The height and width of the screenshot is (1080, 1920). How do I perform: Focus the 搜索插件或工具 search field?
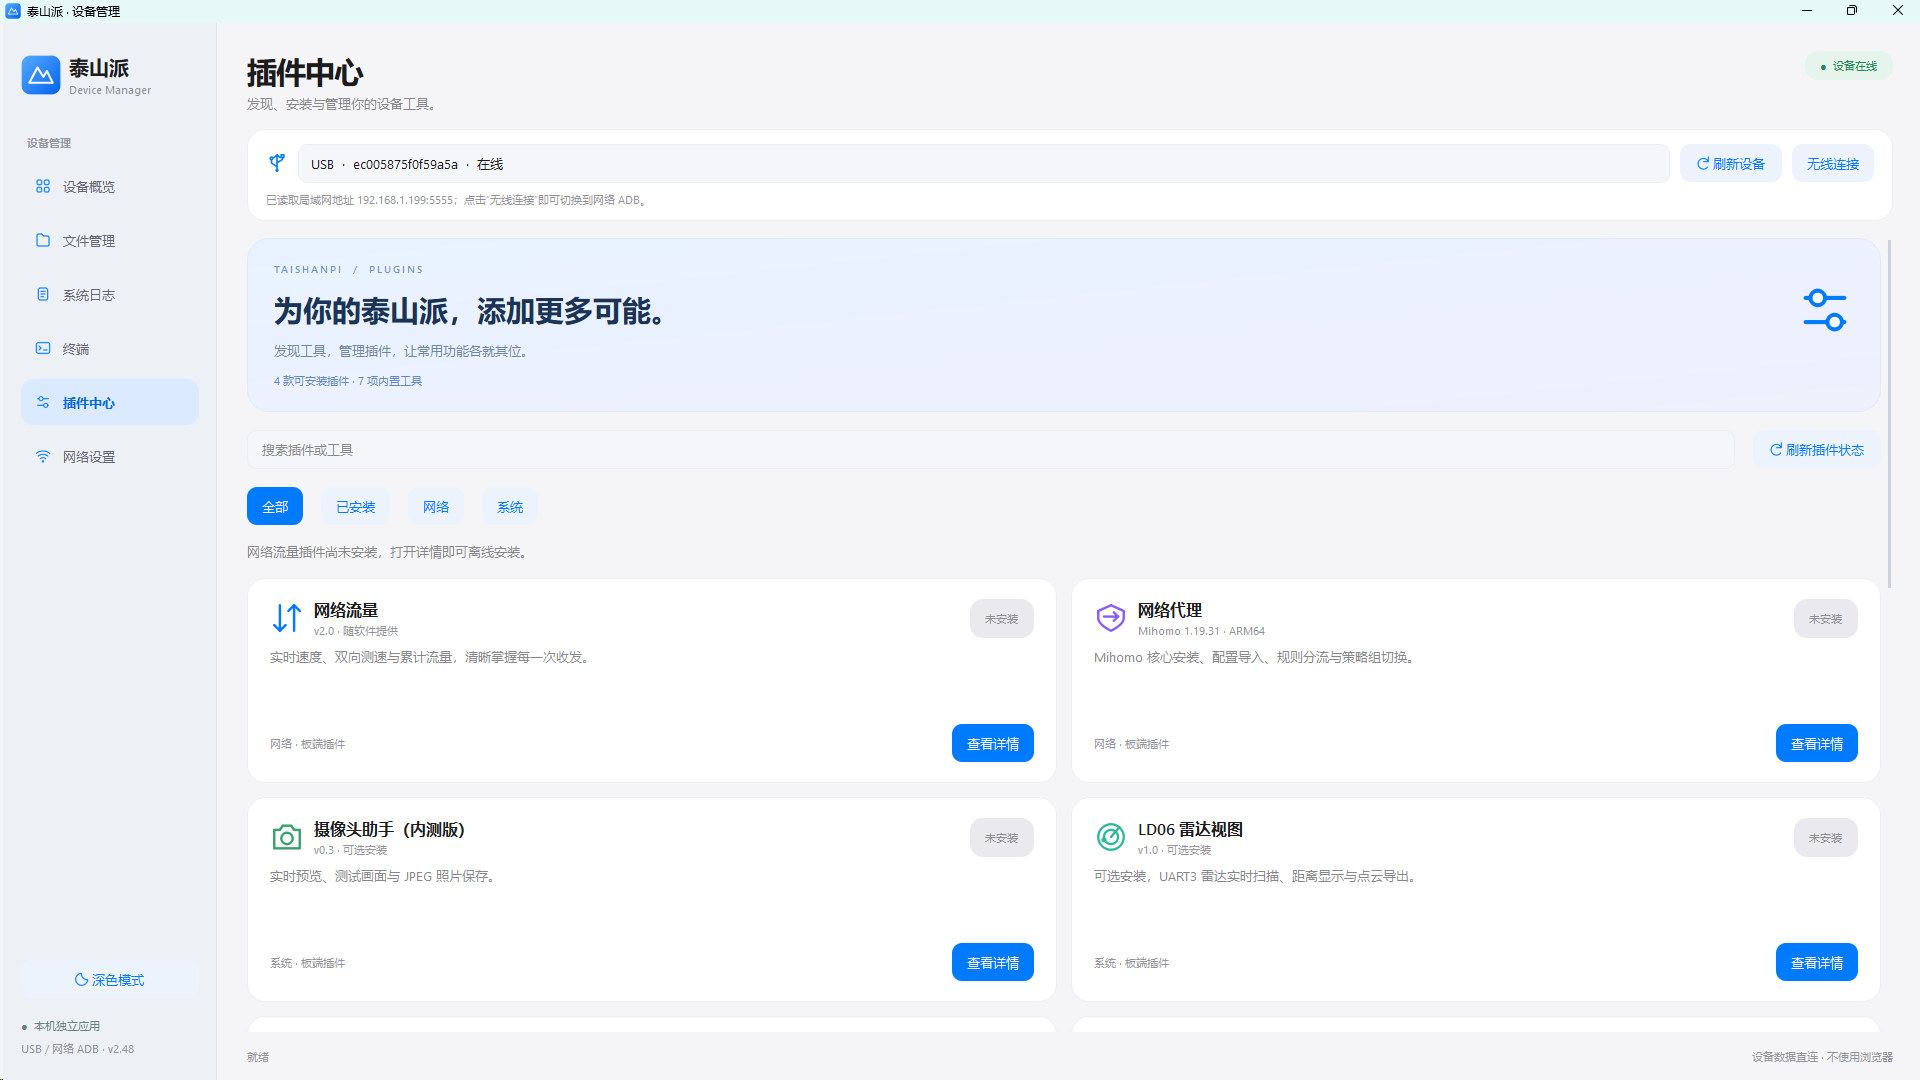[x=990, y=450]
